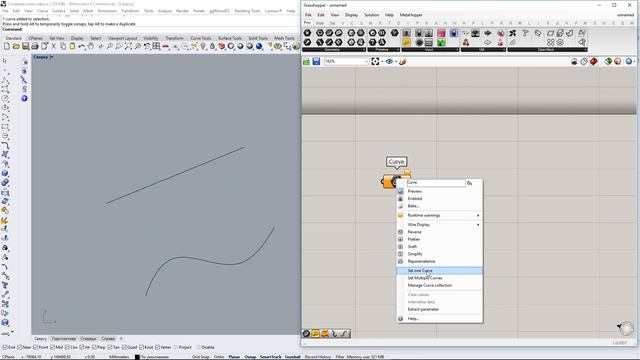Screen dimensions: 640x360
Task: Click the blue rendered sphere icon in Rhino toolbar
Action: coord(259,47)
